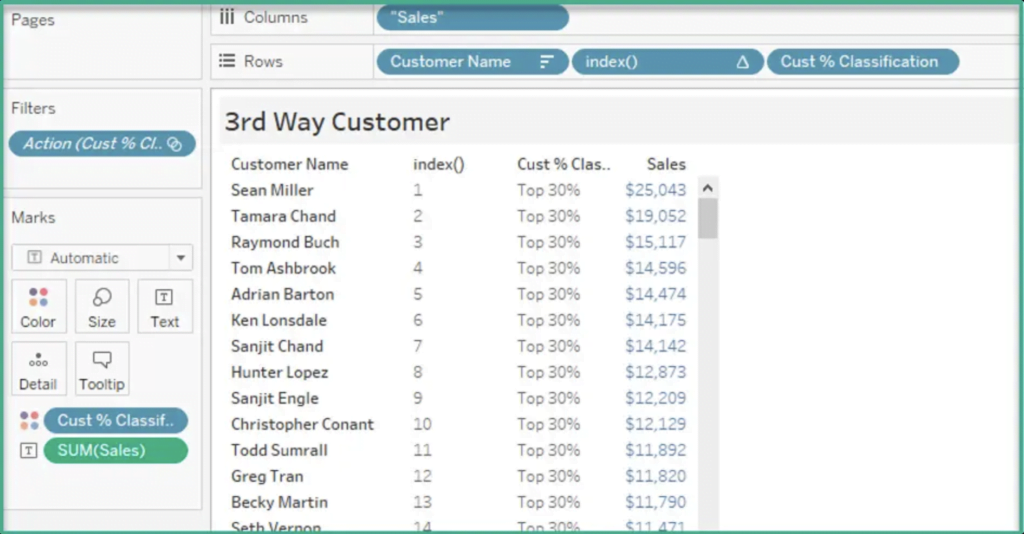Click the Customer Name column header
This screenshot has height=534, width=1024.
click(289, 164)
